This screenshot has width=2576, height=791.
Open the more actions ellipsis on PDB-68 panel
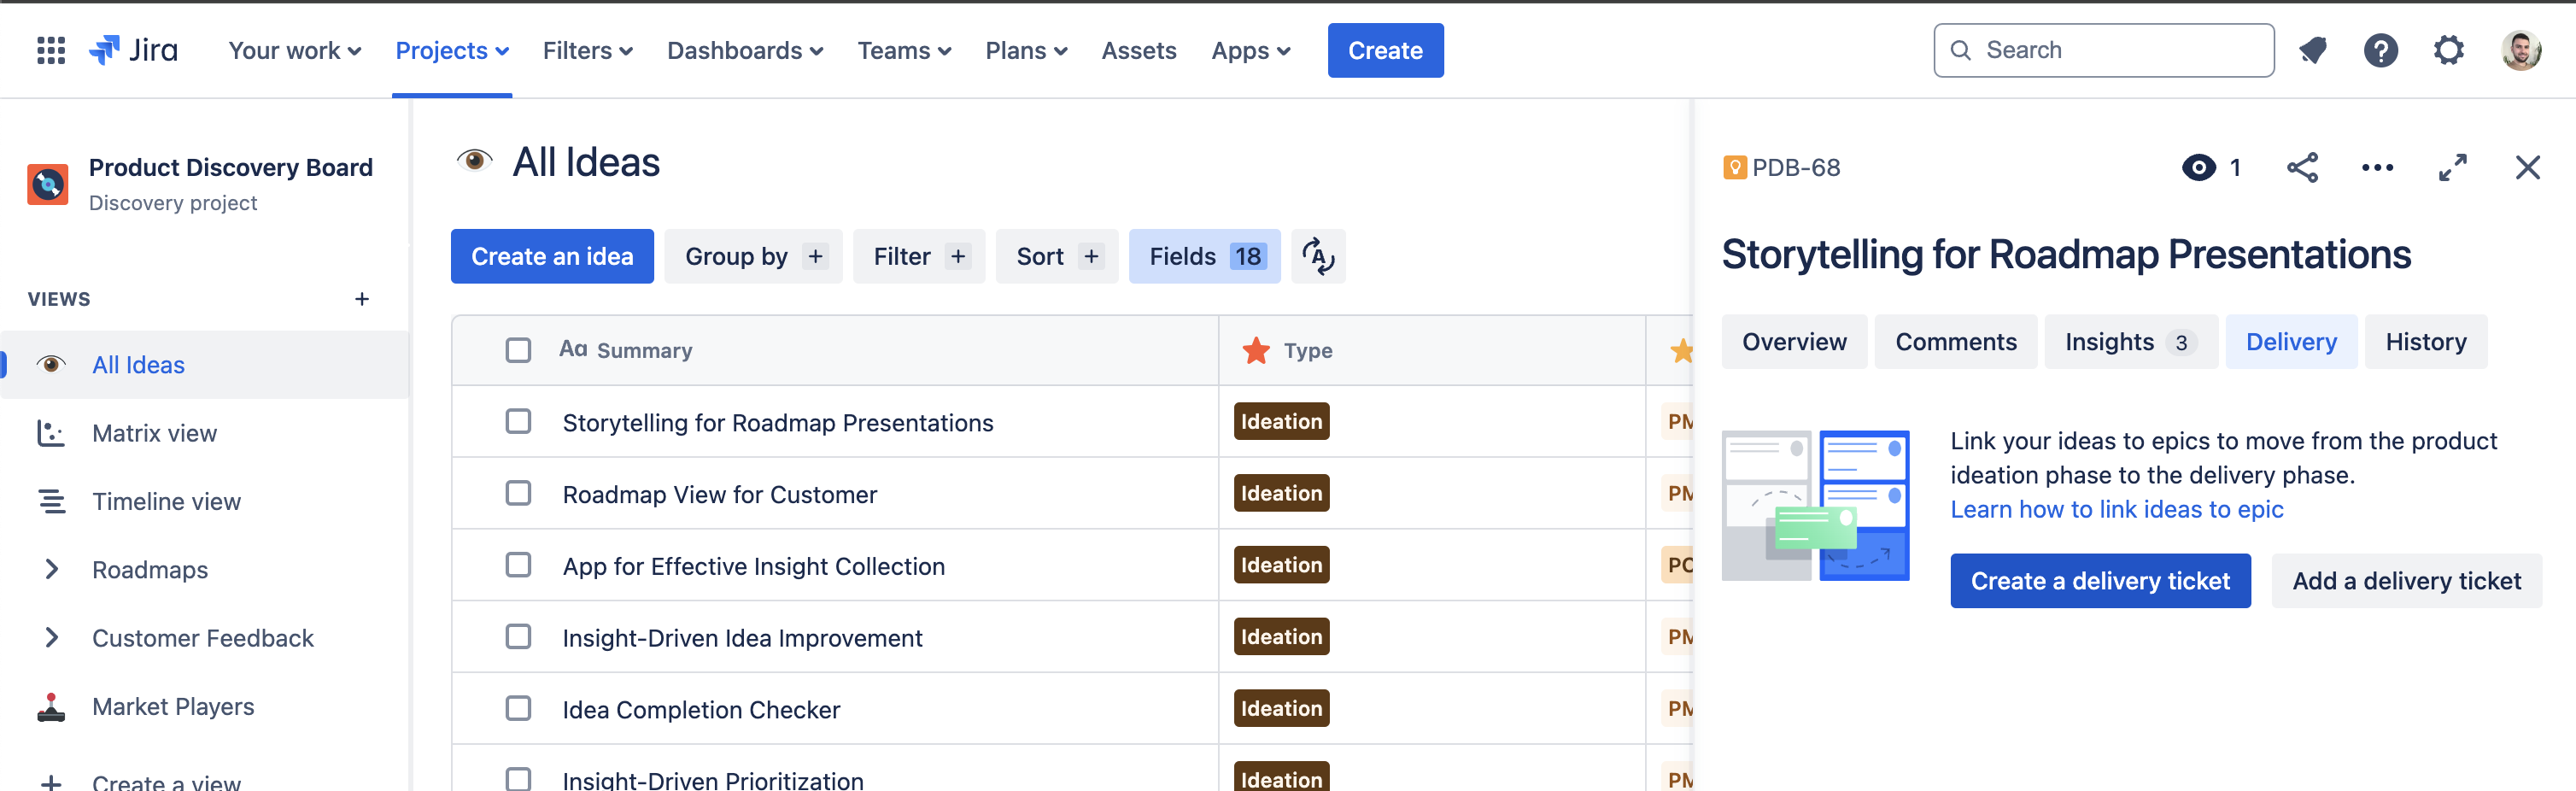[x=2378, y=167]
